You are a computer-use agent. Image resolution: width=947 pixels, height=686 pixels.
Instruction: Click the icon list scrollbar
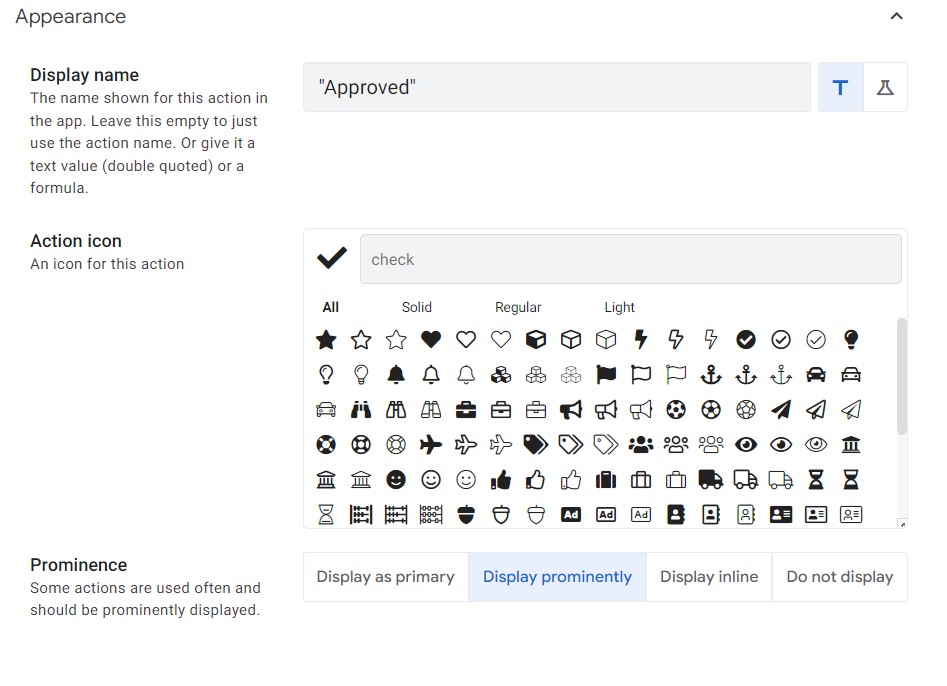pos(902,377)
